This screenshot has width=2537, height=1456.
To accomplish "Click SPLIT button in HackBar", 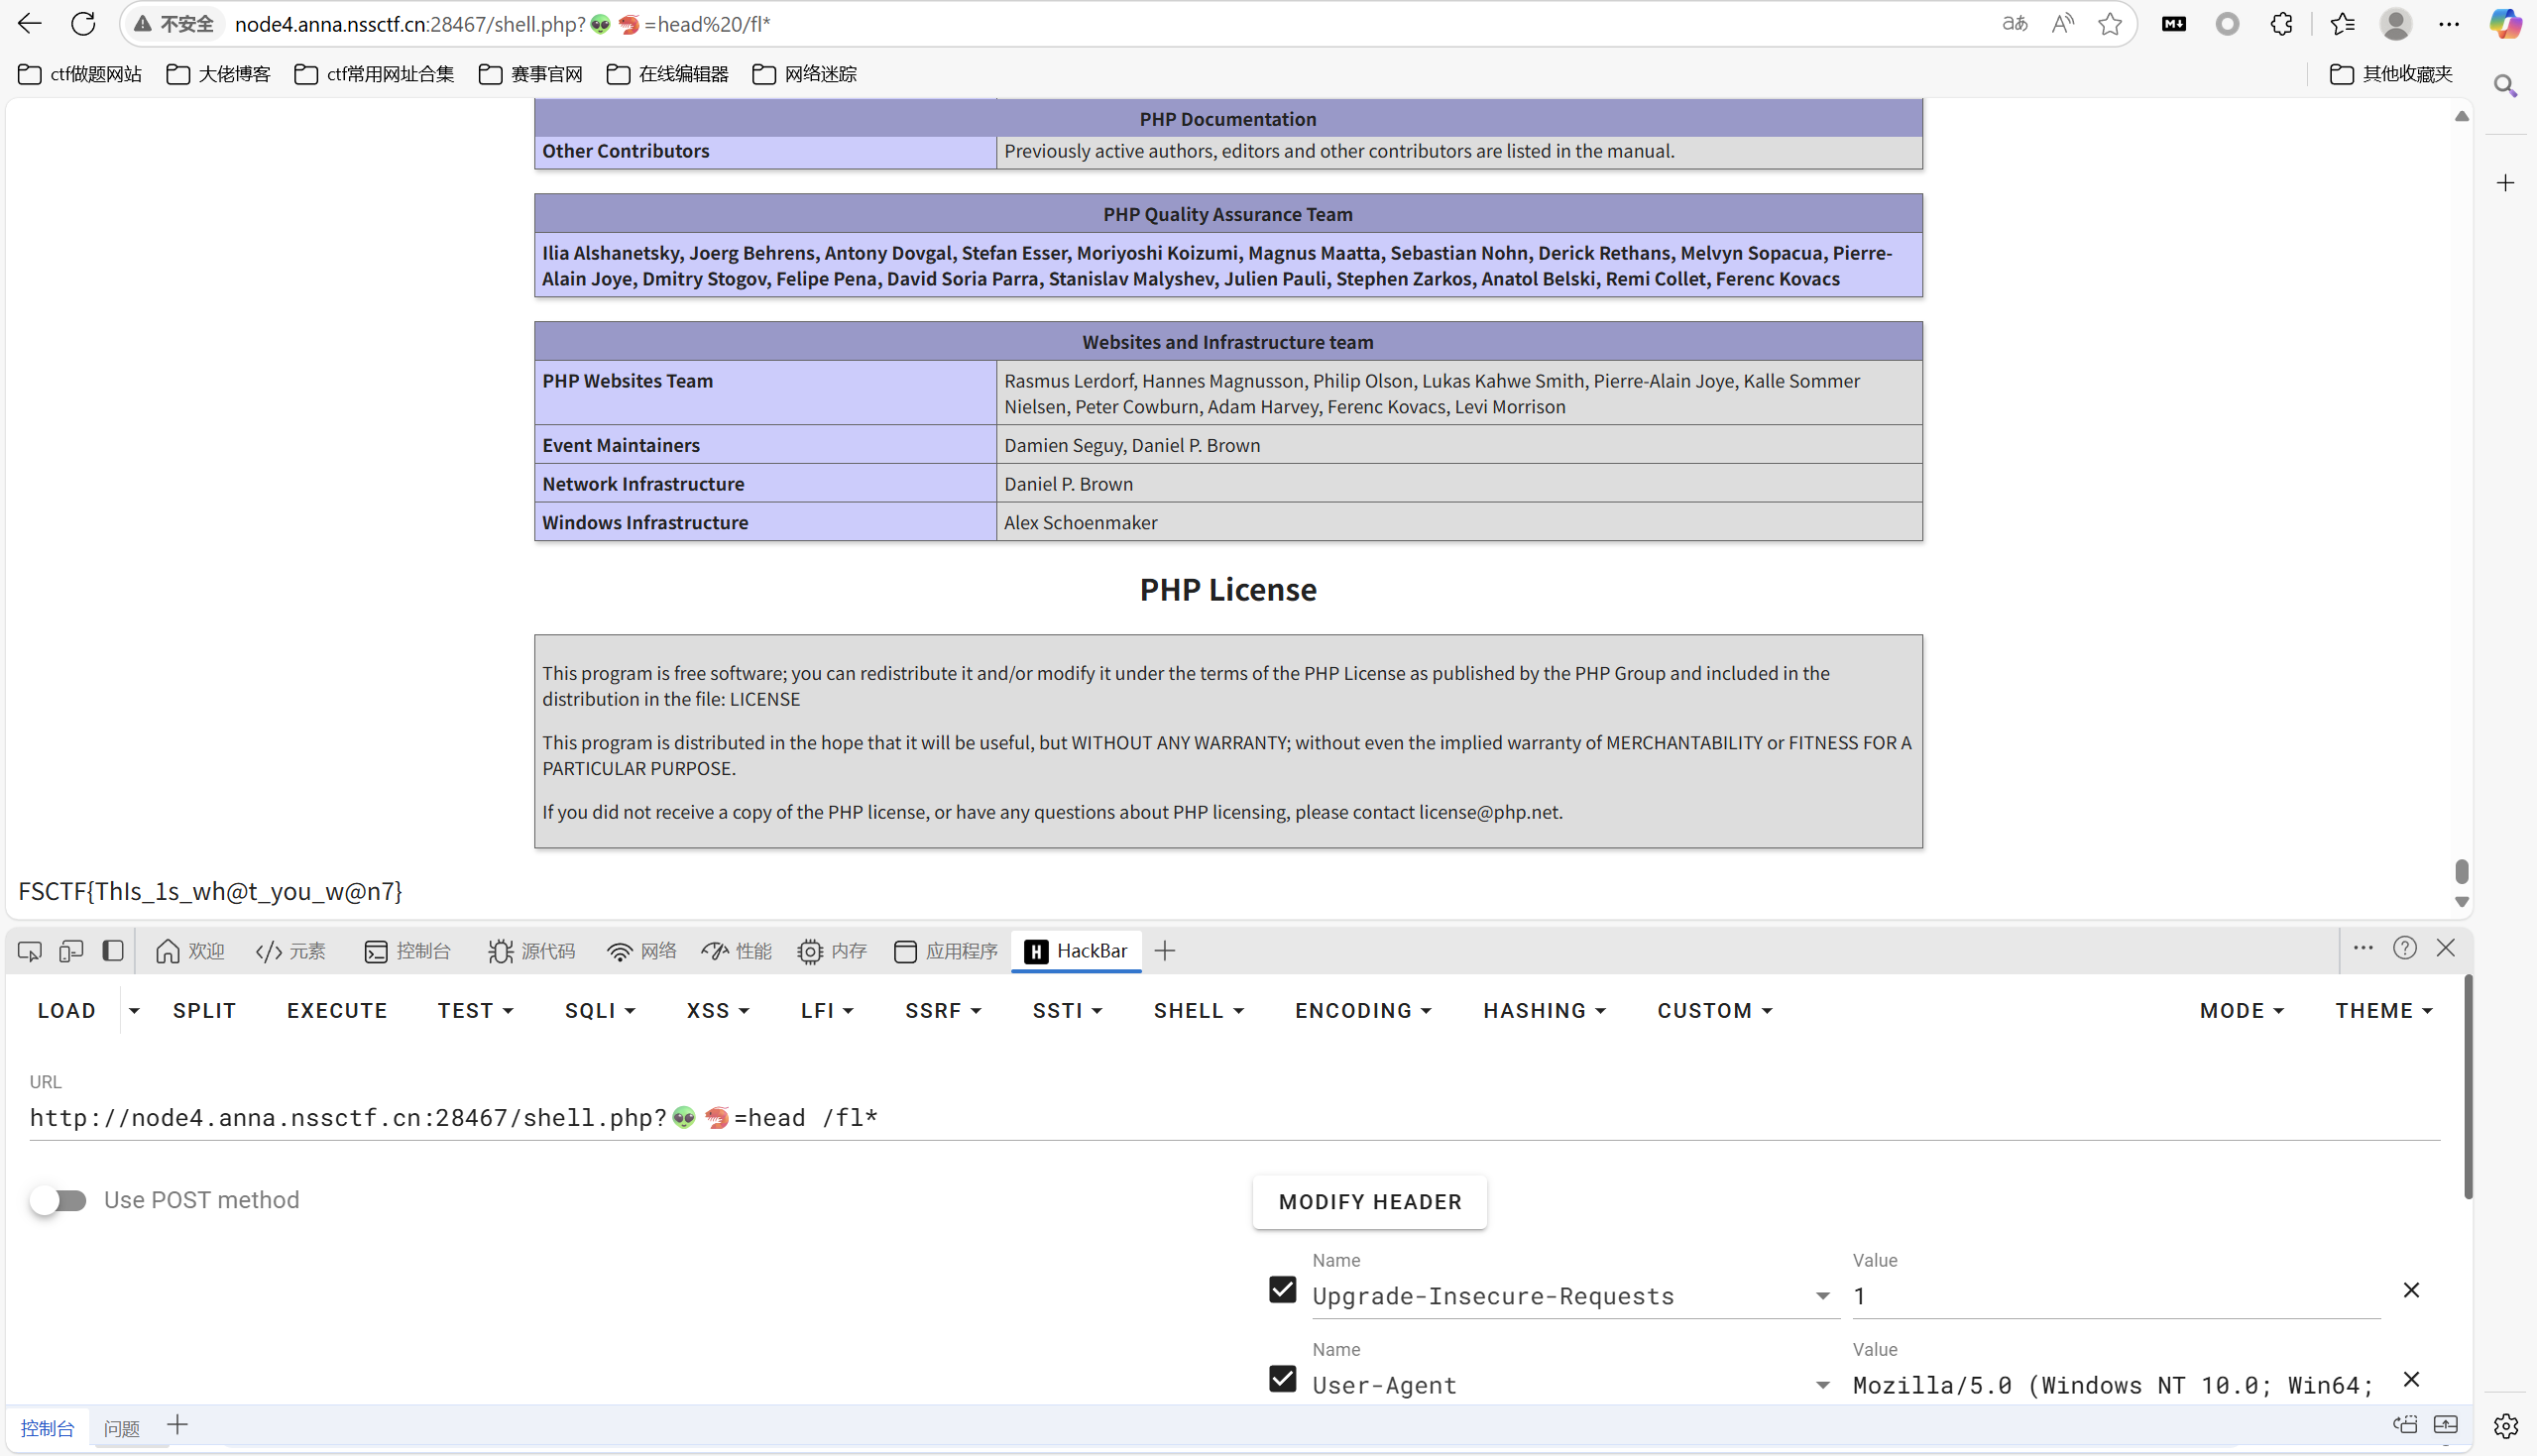I will click(x=205, y=1011).
